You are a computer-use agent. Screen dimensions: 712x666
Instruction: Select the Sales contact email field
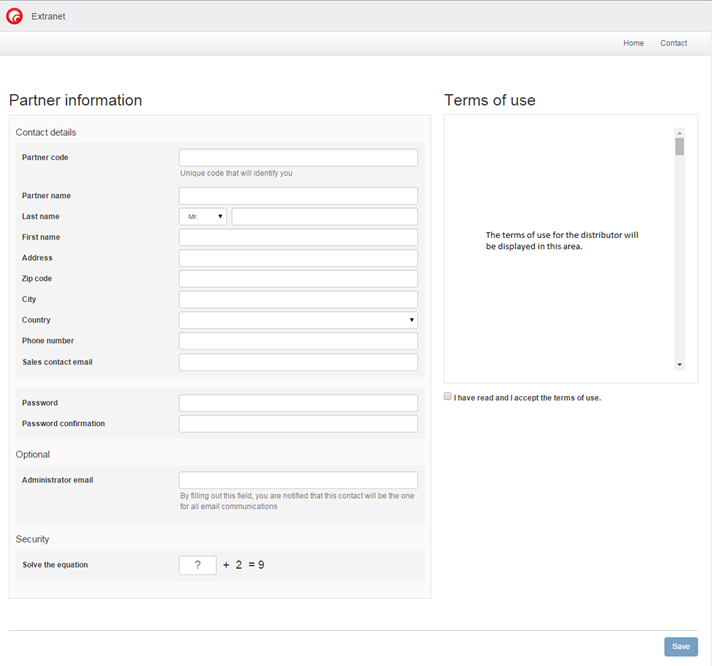(298, 362)
